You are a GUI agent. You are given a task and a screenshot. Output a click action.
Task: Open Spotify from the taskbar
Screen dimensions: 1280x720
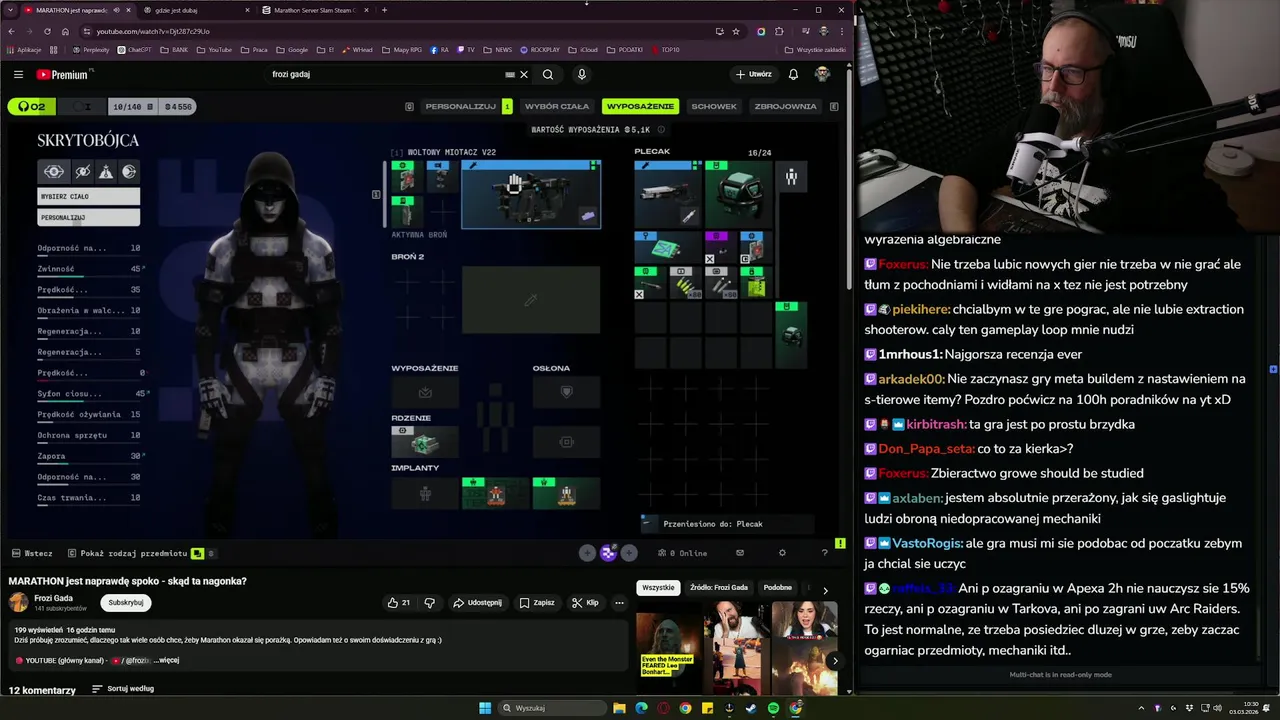(x=773, y=708)
